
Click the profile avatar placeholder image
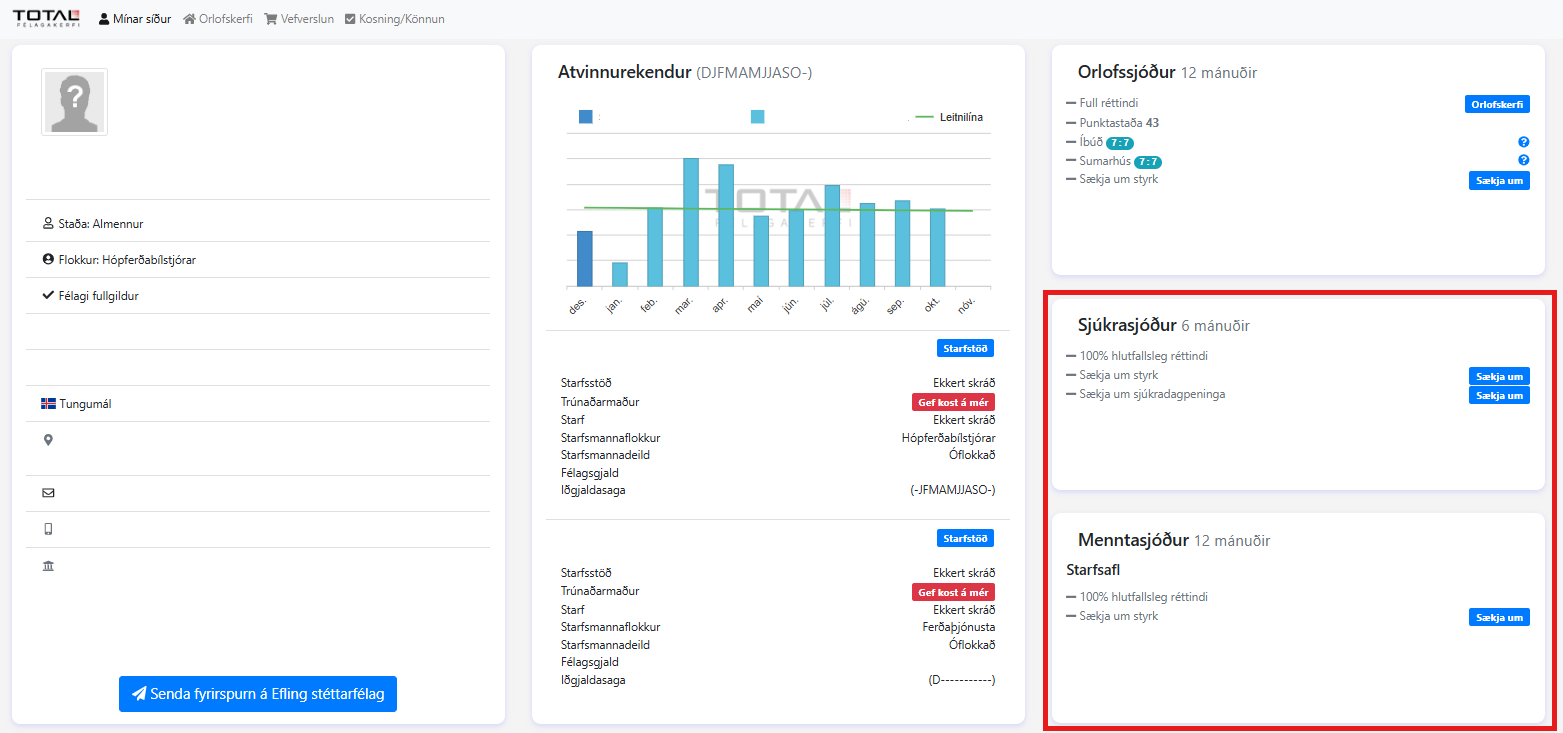[74, 102]
